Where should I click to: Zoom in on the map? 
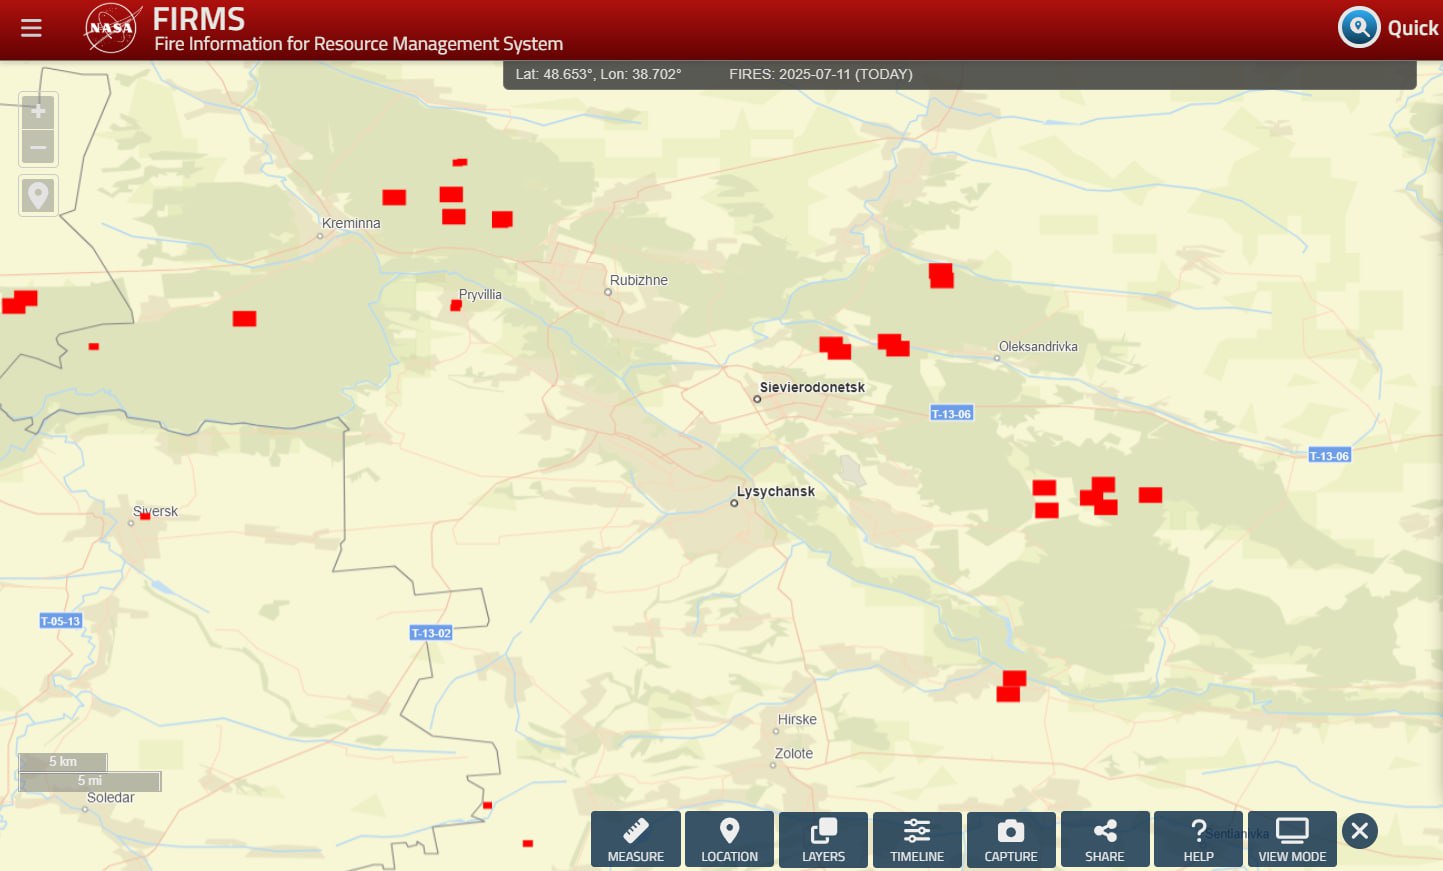coord(38,112)
